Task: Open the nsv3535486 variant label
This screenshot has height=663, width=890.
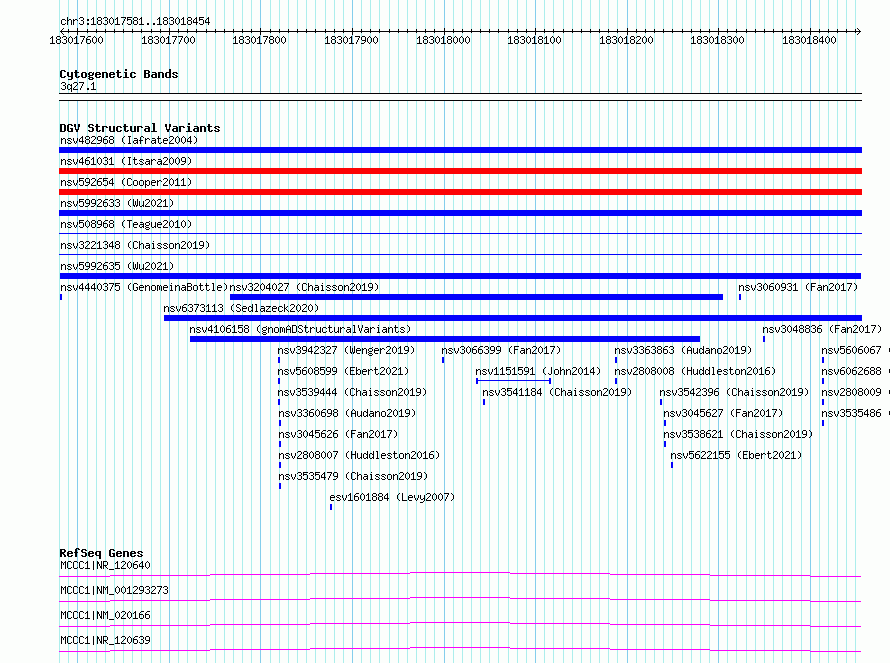Action: 851,413
